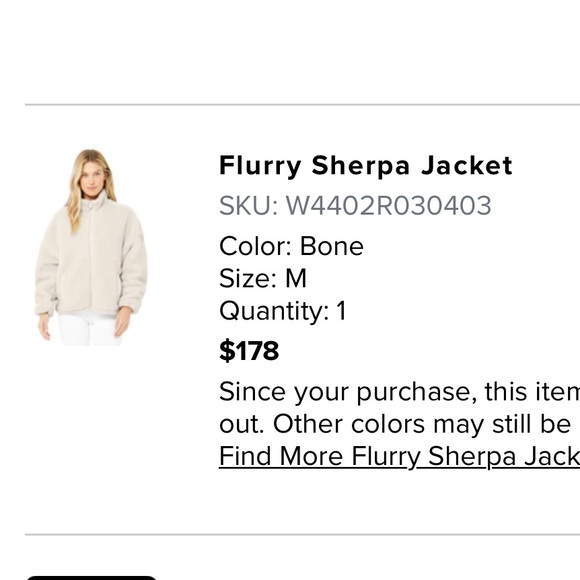Click the Color: Bone label

[291, 246]
